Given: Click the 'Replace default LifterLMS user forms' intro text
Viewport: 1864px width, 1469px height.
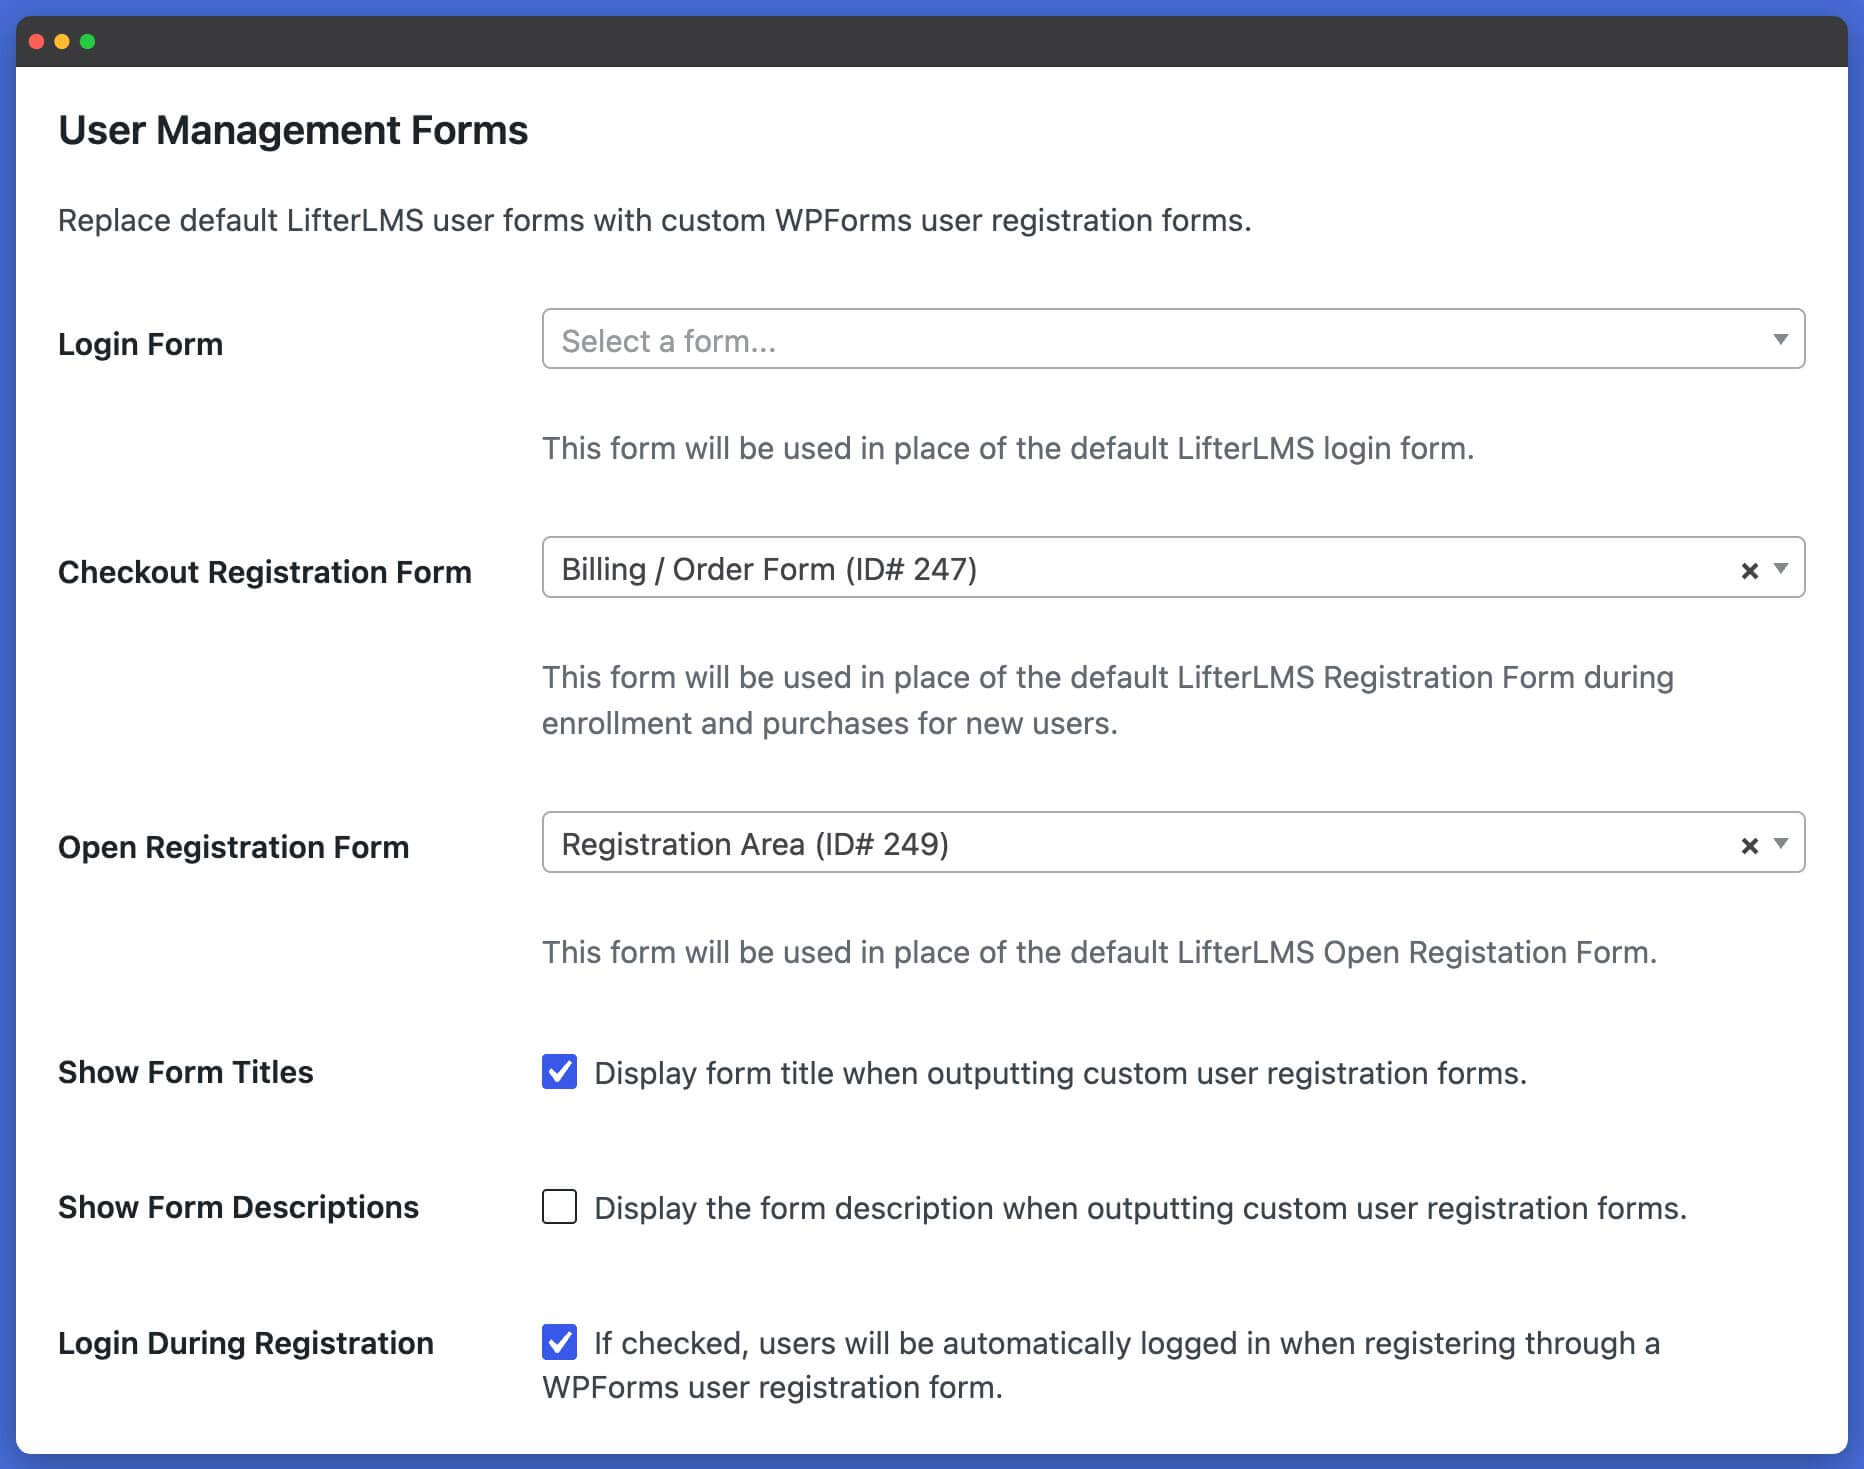Looking at the screenshot, I should [654, 220].
